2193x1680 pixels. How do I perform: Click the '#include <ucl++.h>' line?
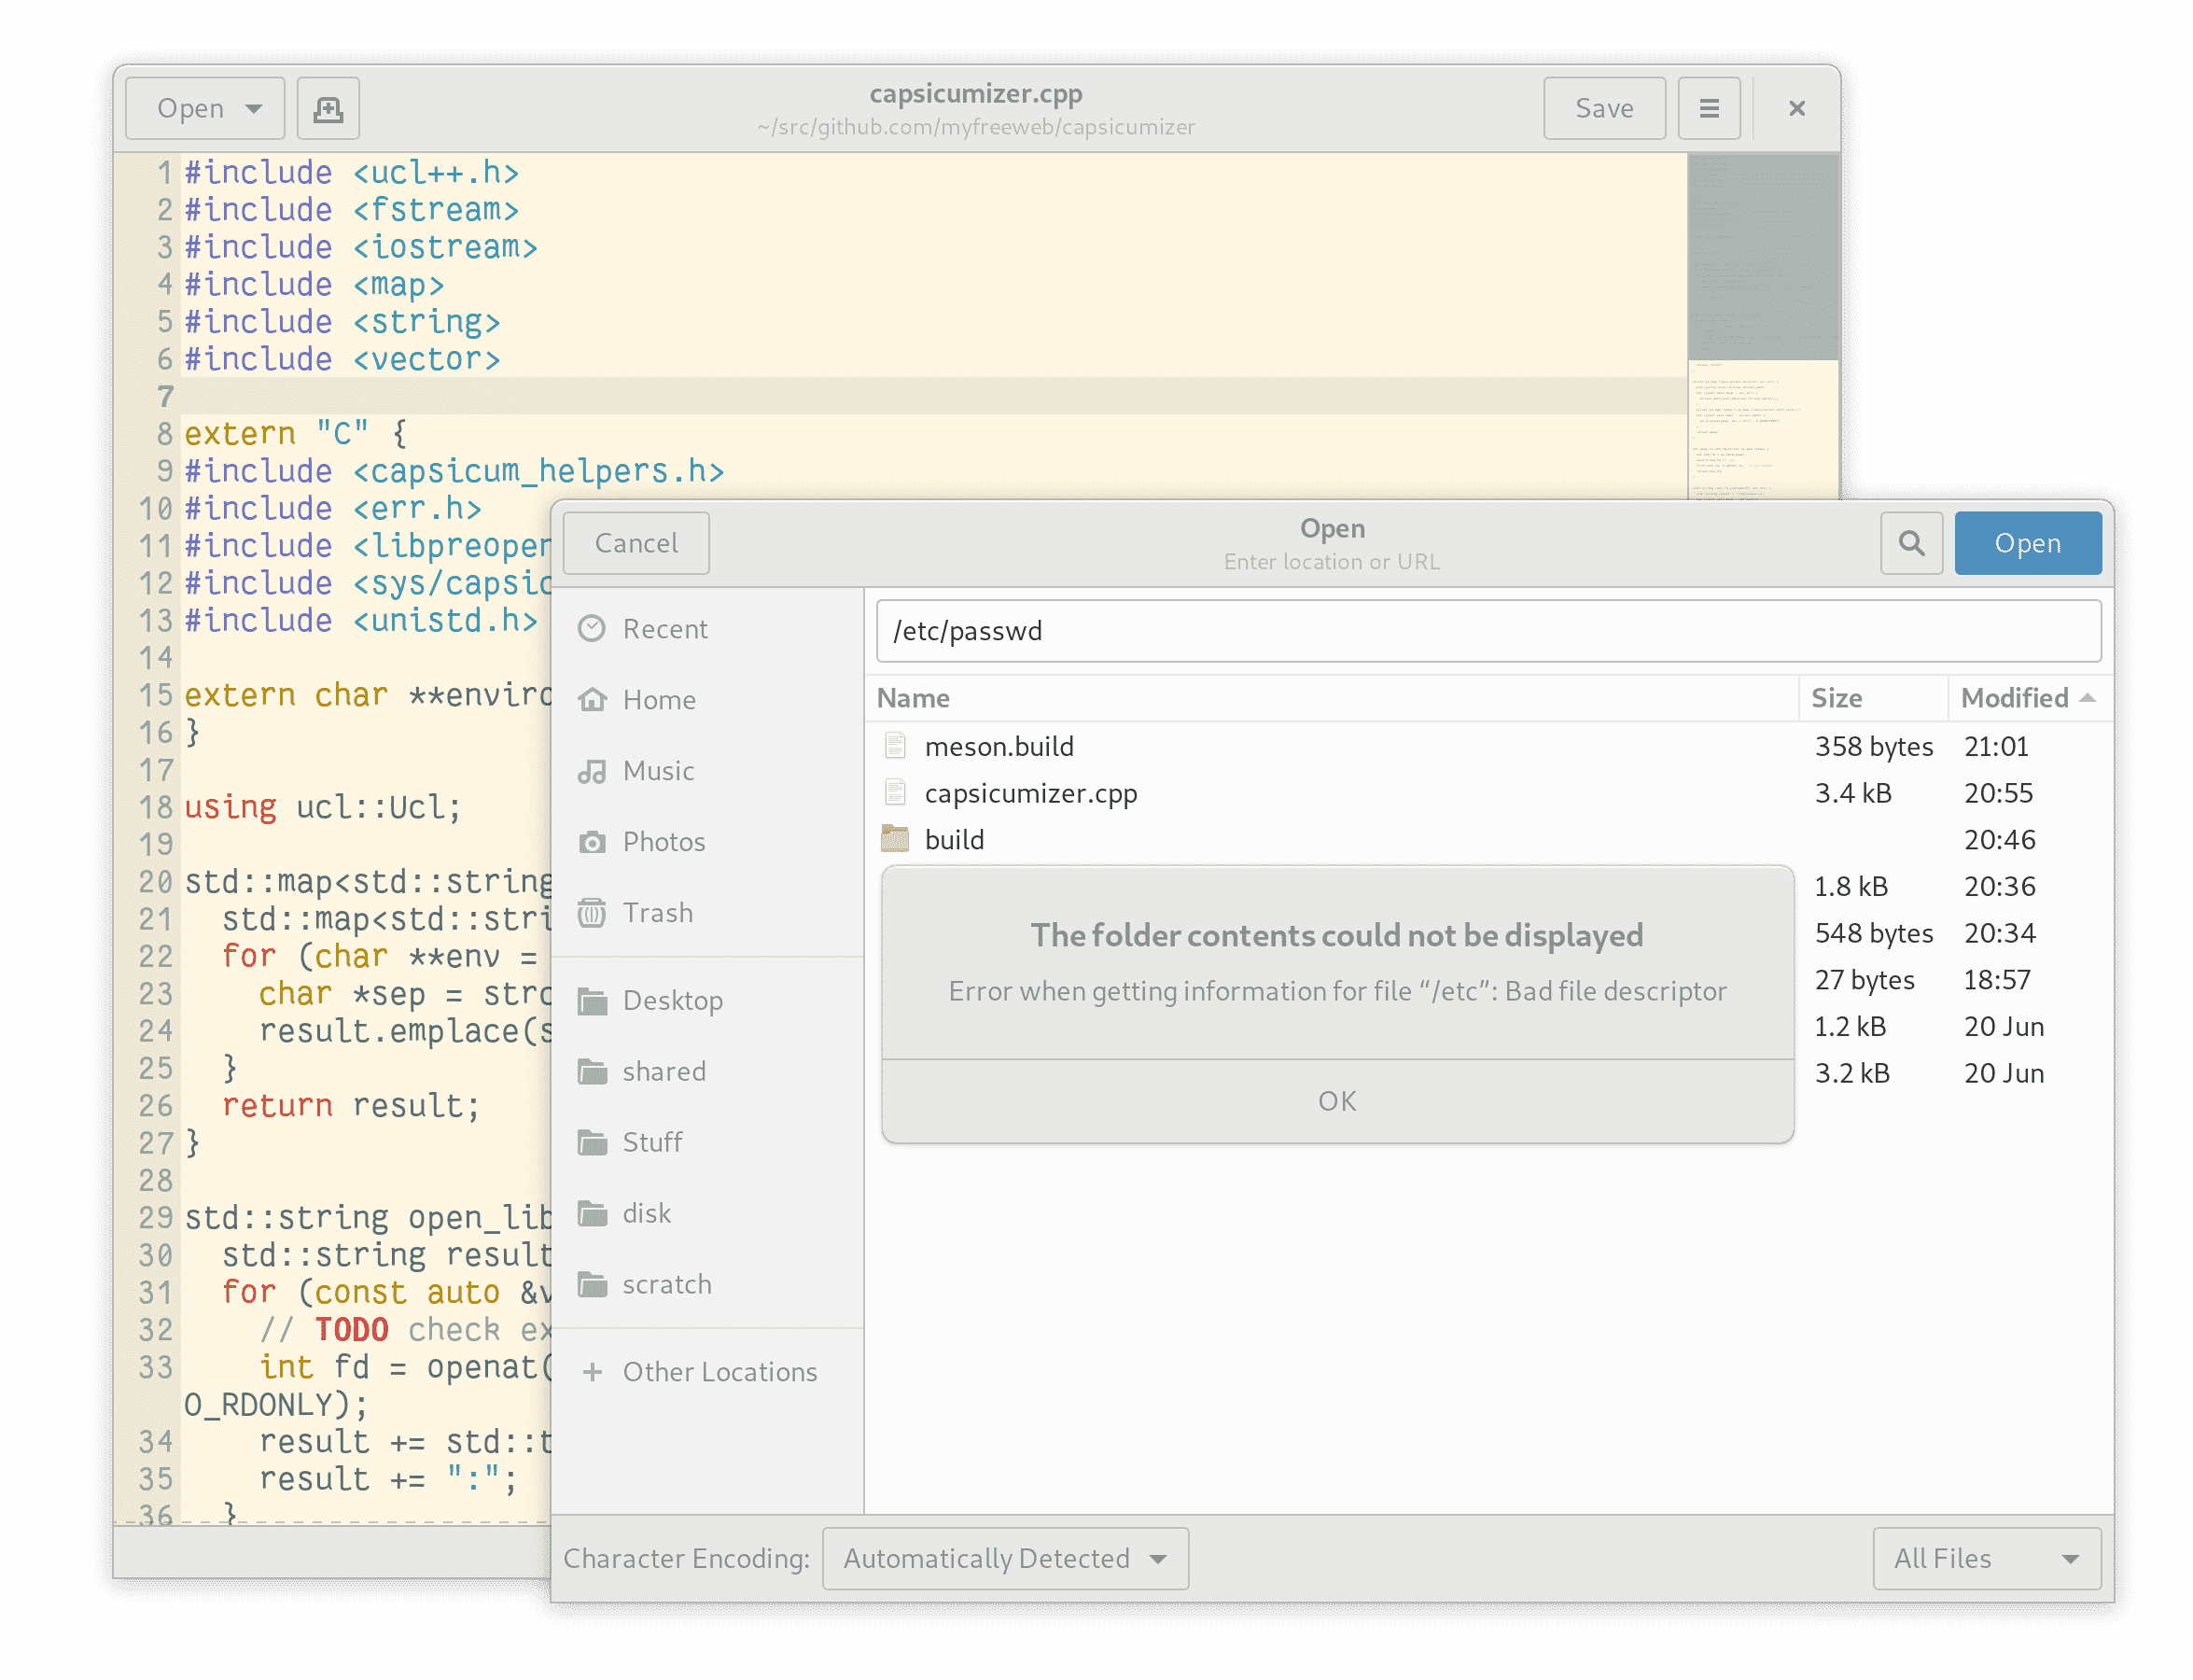point(351,172)
